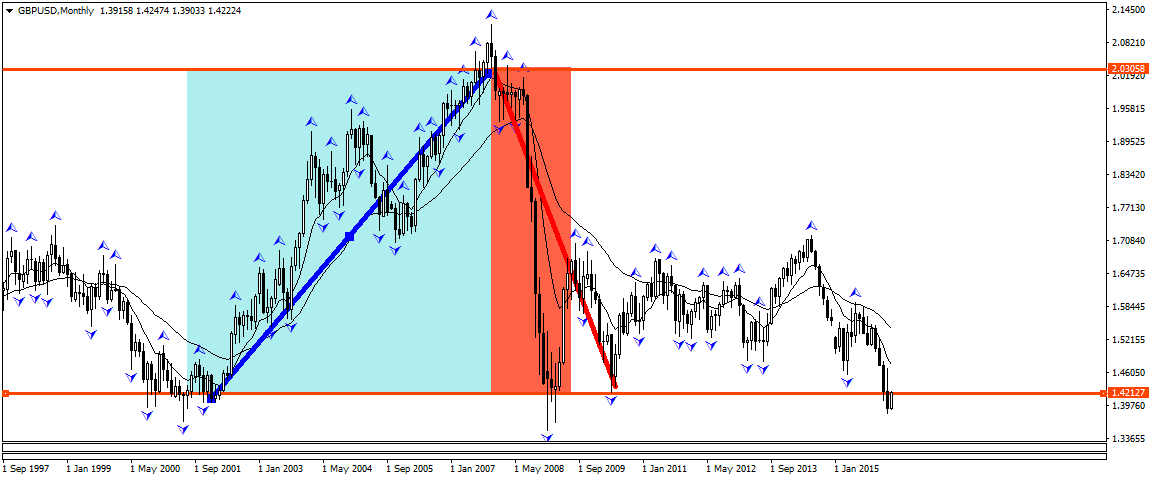
Task: Click the 1.33655 price axis label
Action: click(1128, 438)
